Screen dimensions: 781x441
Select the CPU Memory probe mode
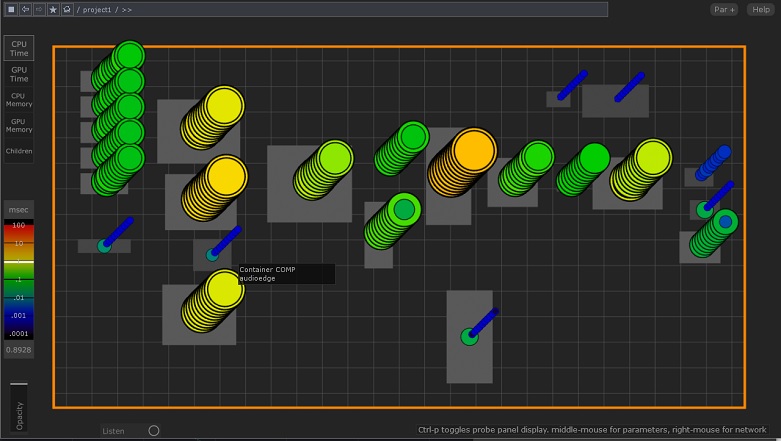19,99
